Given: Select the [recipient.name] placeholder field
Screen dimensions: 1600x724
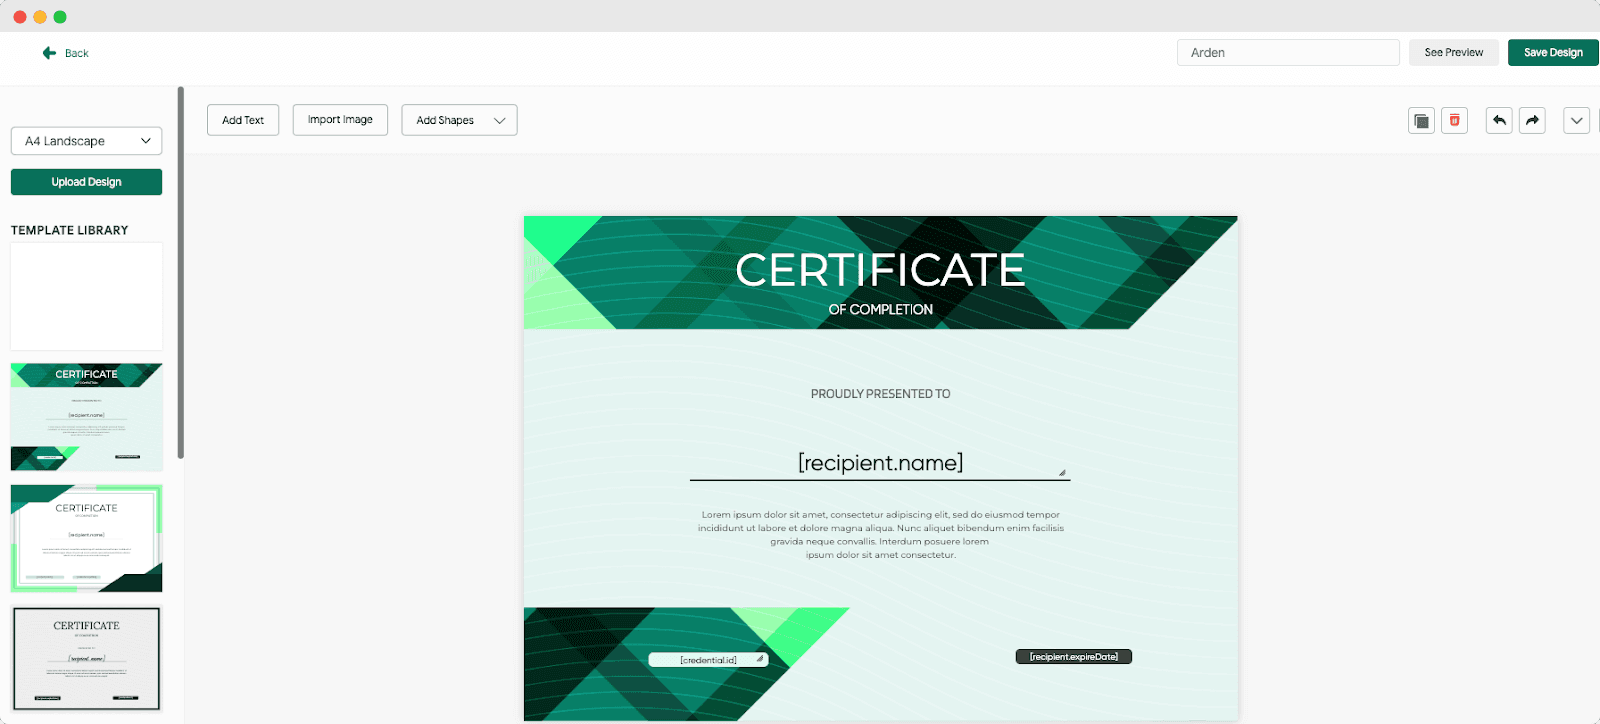Looking at the screenshot, I should (880, 463).
